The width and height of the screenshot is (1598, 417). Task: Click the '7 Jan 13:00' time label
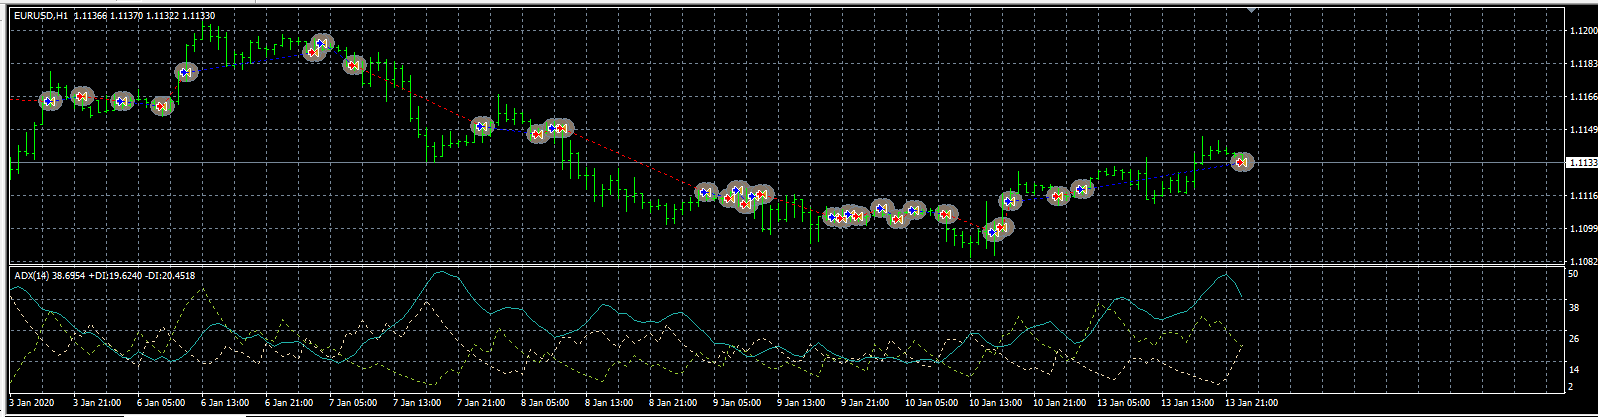click(417, 403)
